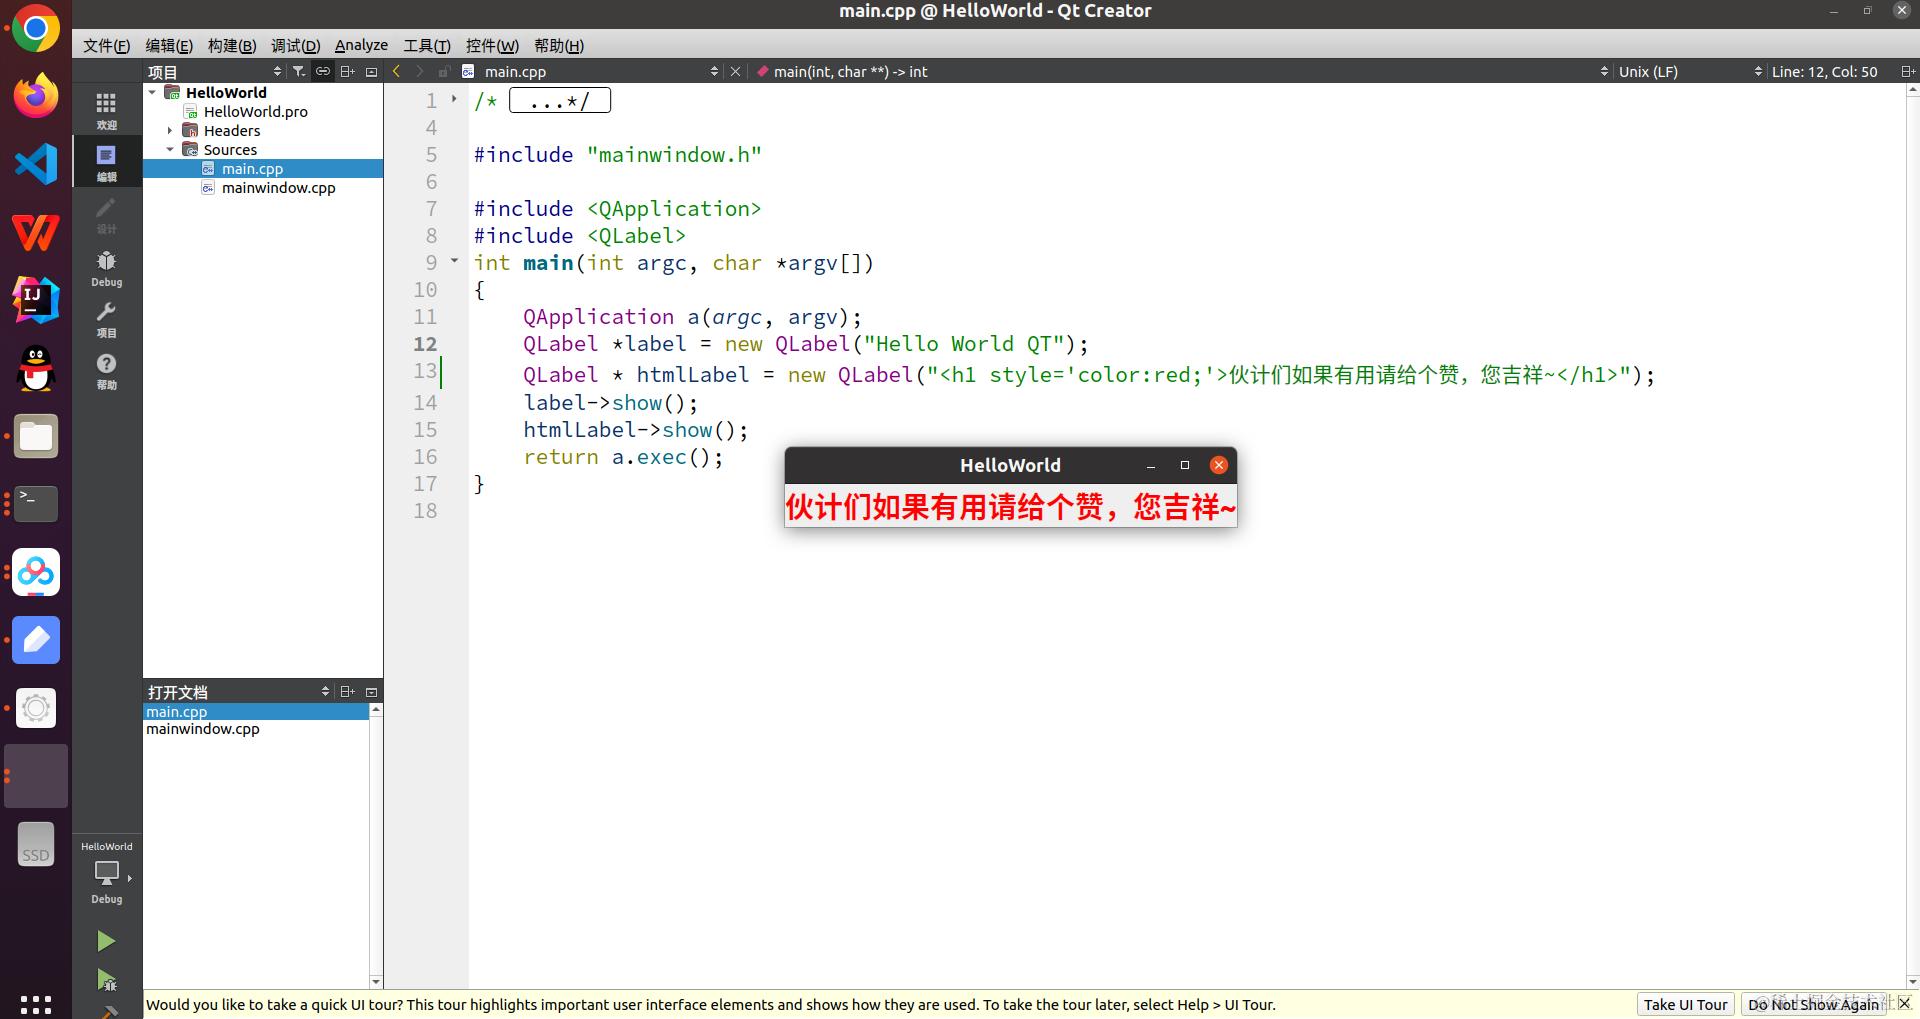Click the red heading label in HelloWorld window

(1010, 507)
